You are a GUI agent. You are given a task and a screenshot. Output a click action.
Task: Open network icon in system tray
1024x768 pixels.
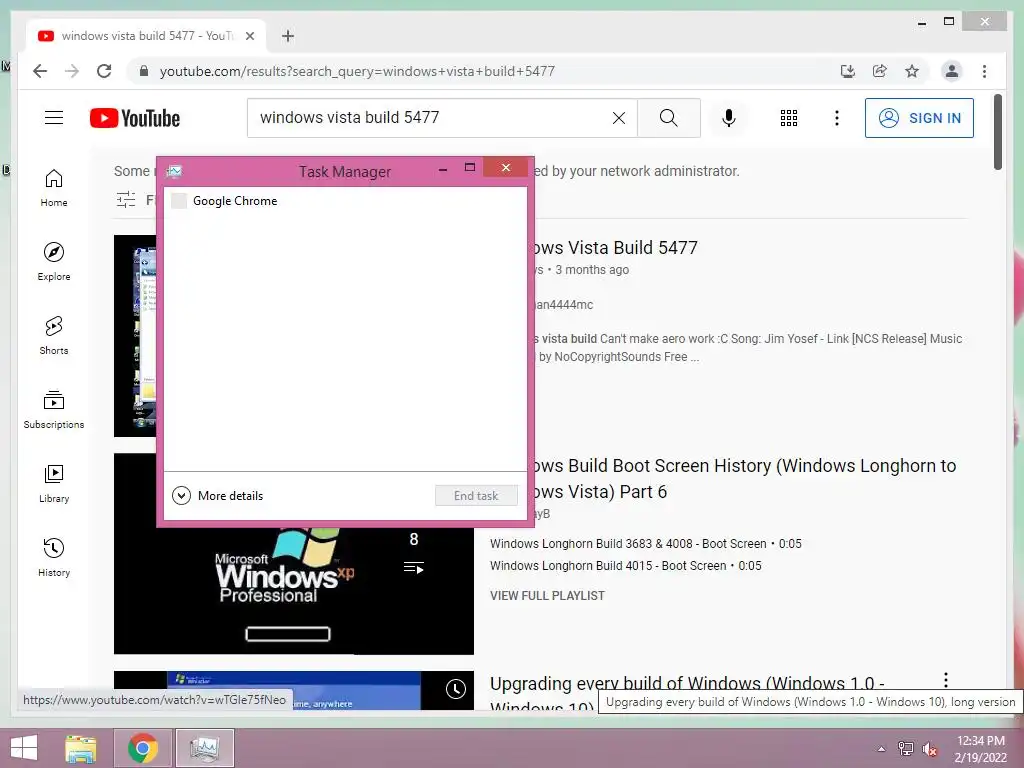[x=906, y=749]
